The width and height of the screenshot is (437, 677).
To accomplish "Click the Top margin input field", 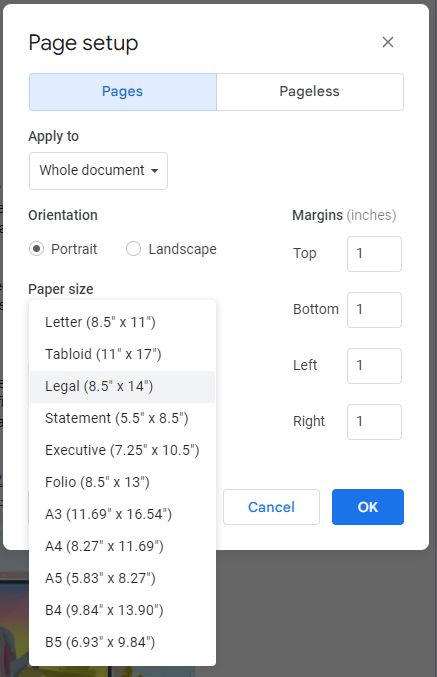I will (x=374, y=254).
